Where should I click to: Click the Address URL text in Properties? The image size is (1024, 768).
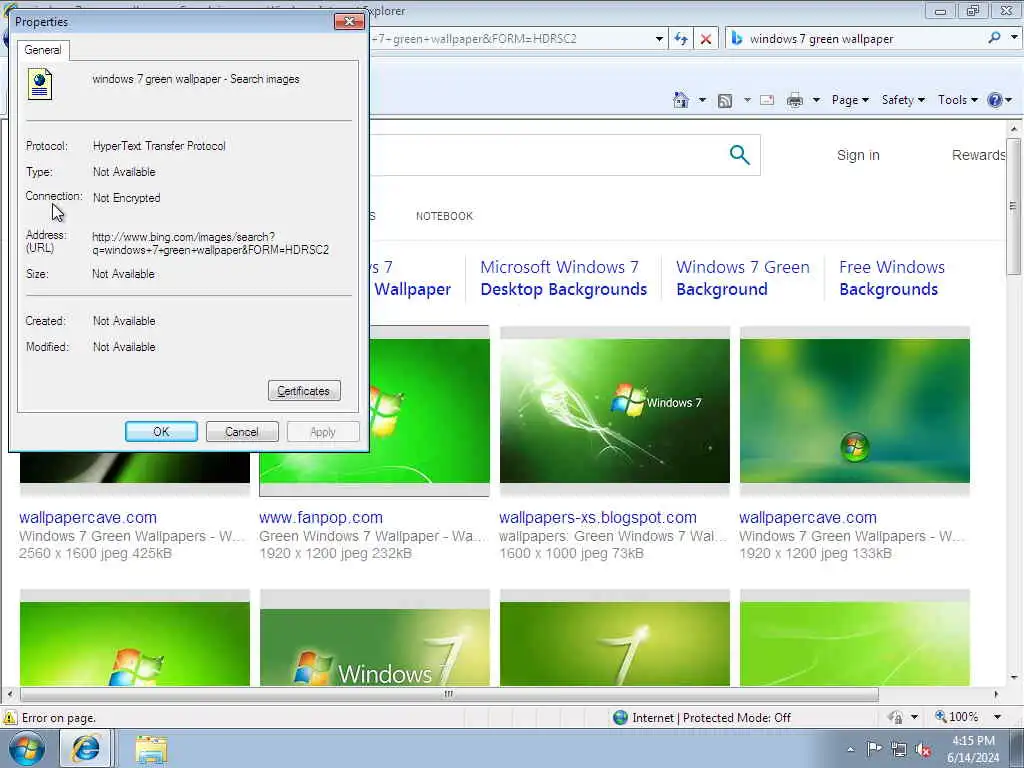210,244
